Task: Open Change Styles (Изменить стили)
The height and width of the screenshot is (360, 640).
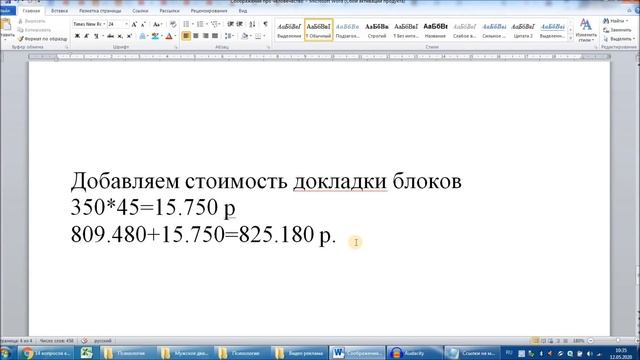Action: (586, 30)
